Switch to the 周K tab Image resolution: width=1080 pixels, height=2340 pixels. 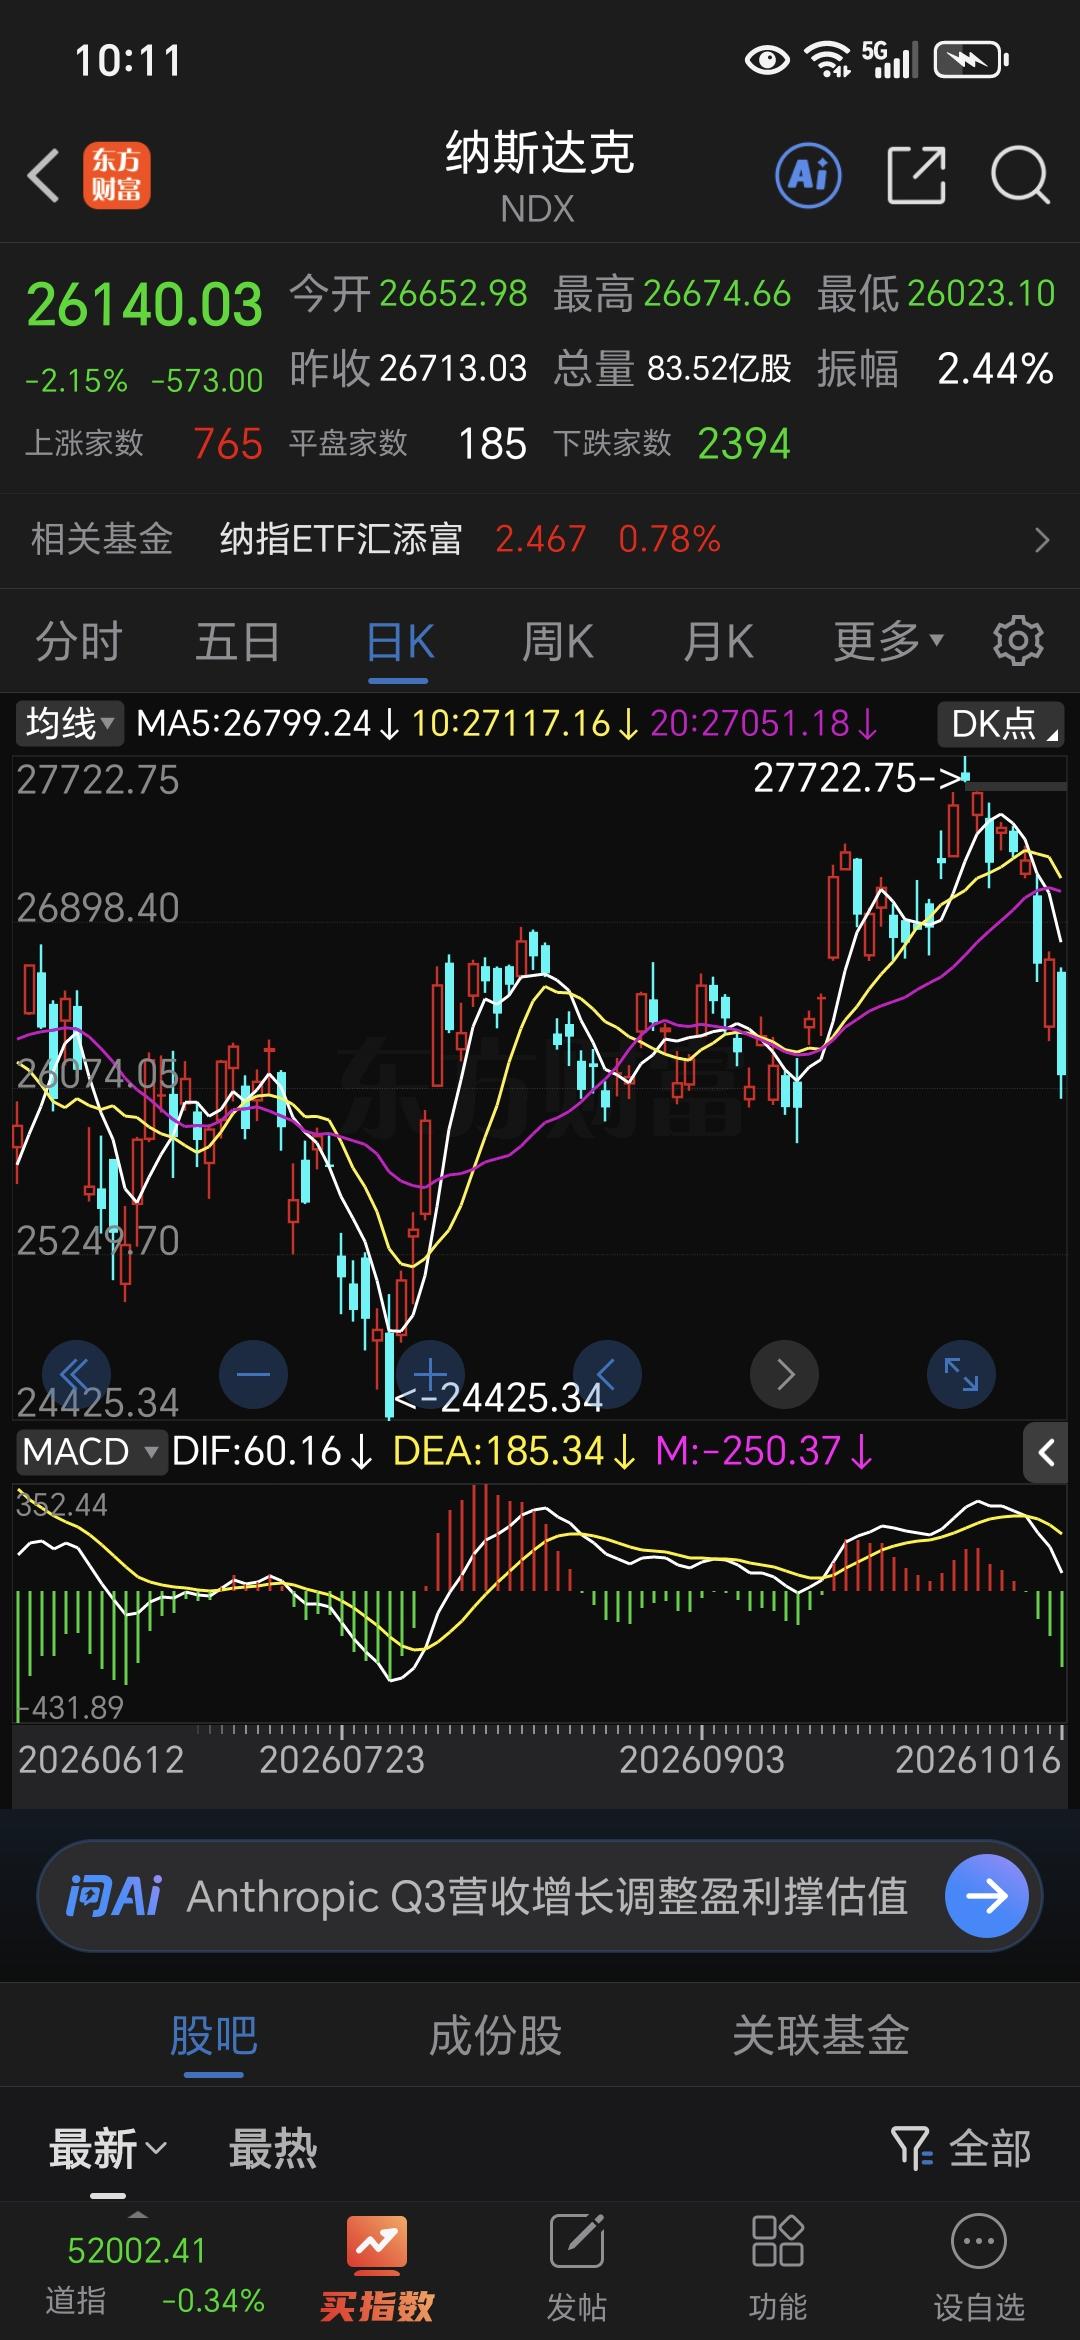tap(558, 641)
